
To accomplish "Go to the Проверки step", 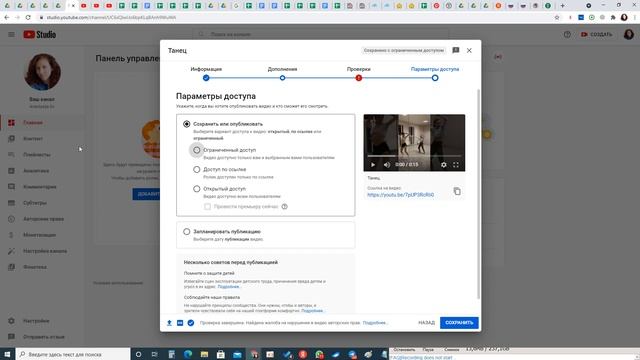I will point(359,73).
